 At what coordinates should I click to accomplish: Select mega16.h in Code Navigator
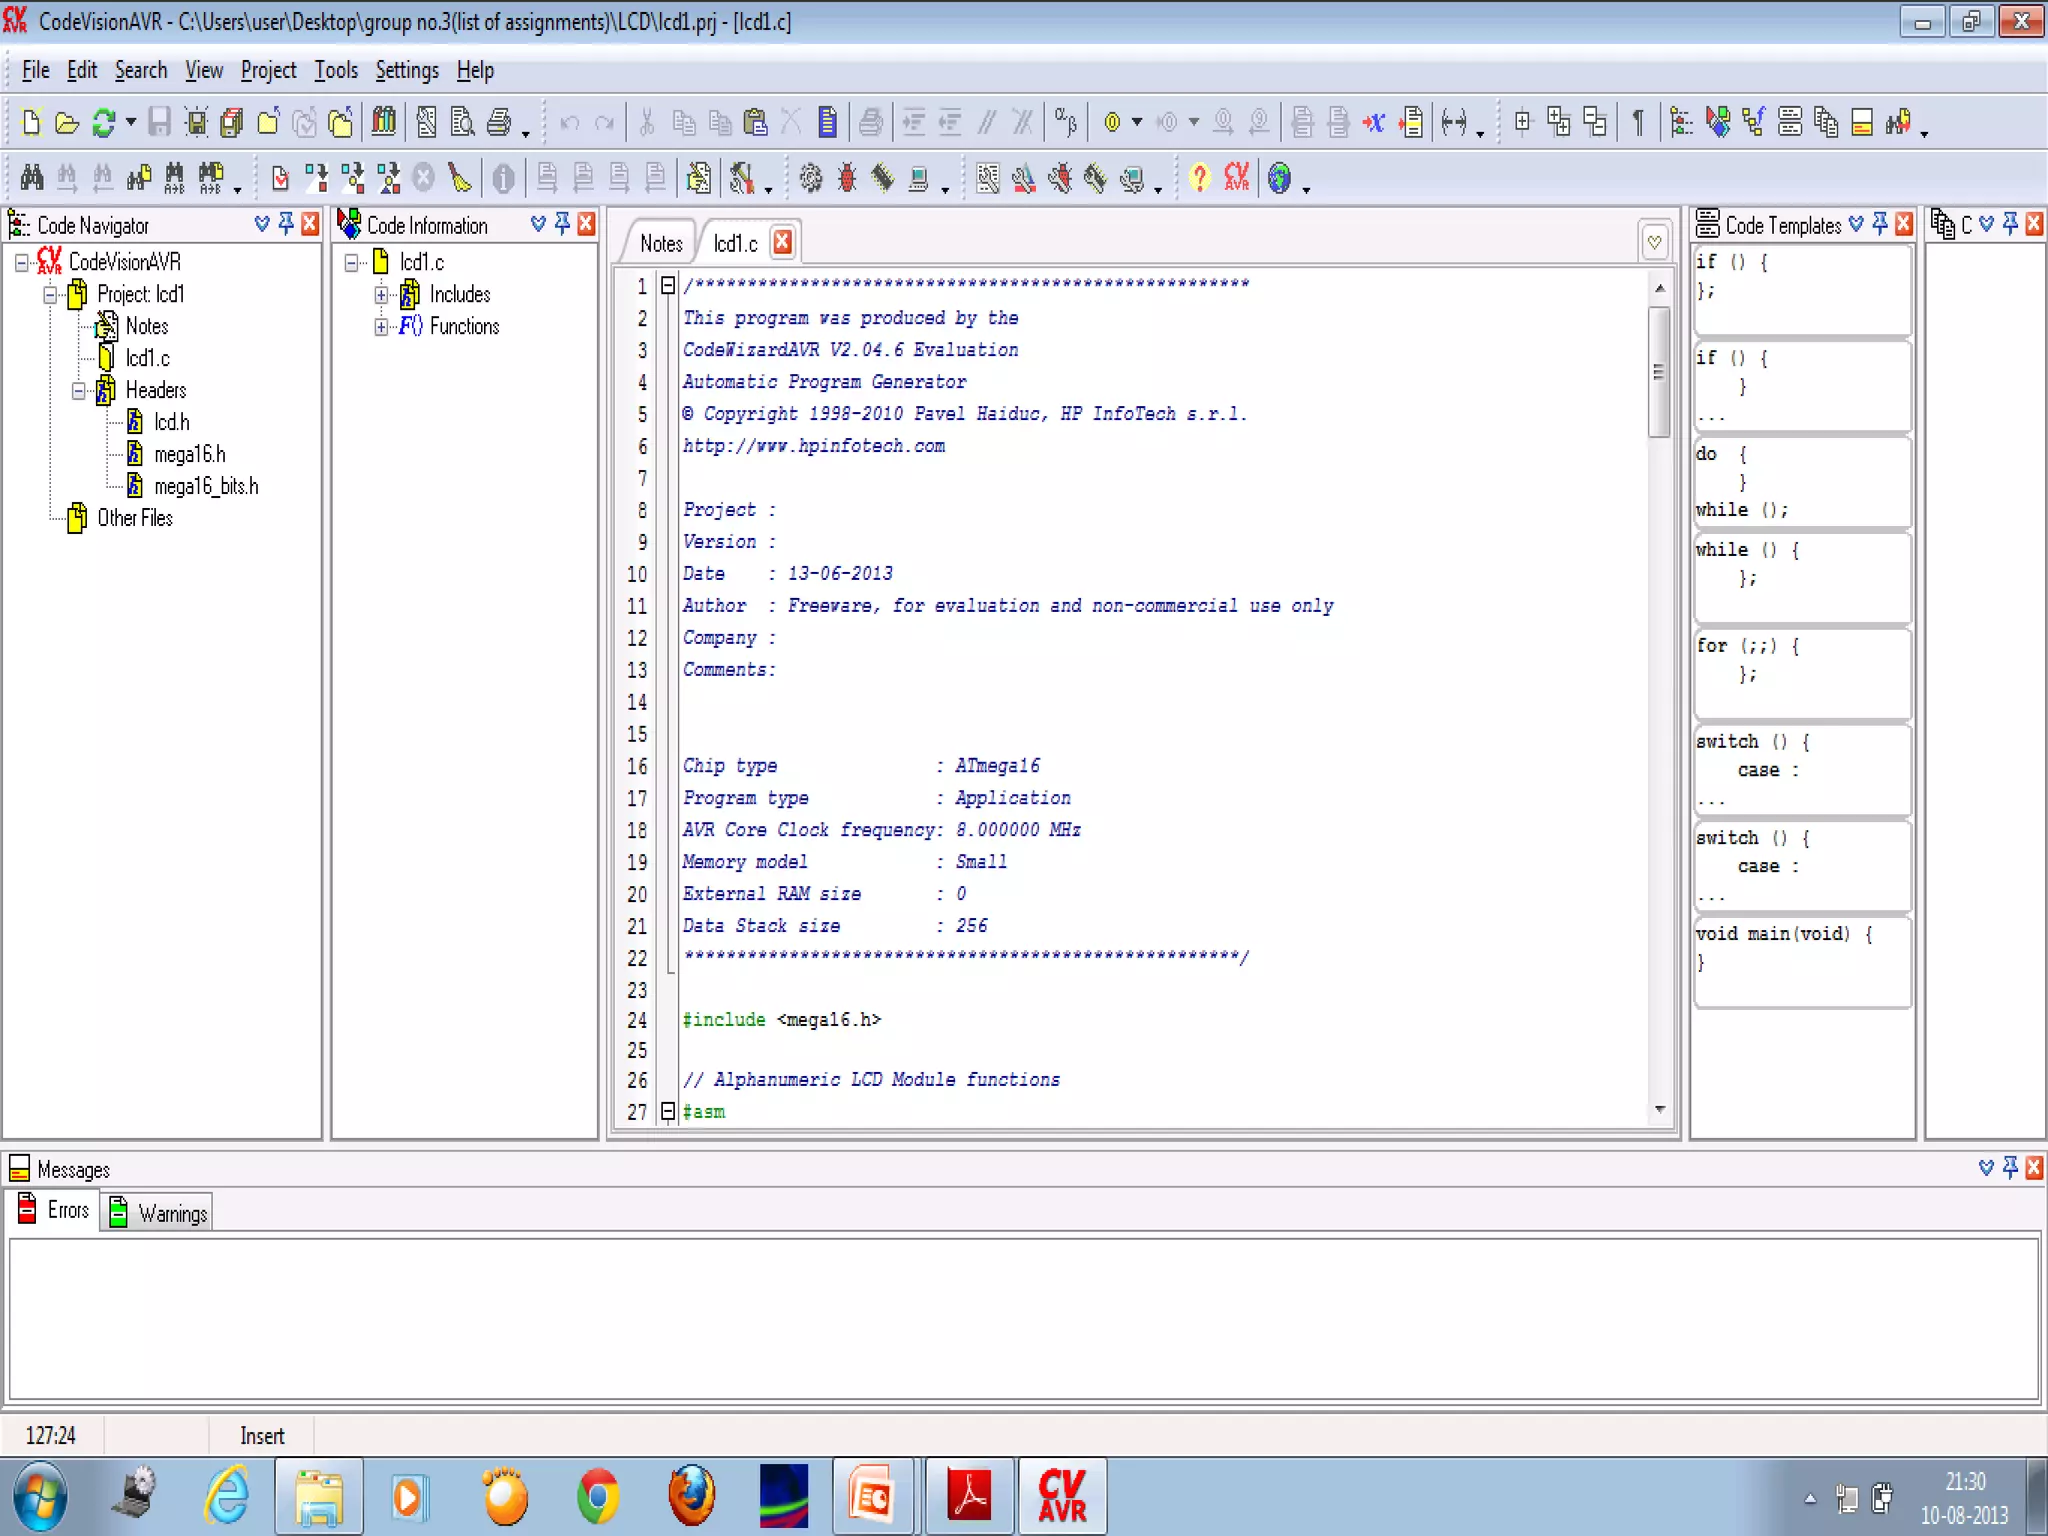(x=189, y=454)
